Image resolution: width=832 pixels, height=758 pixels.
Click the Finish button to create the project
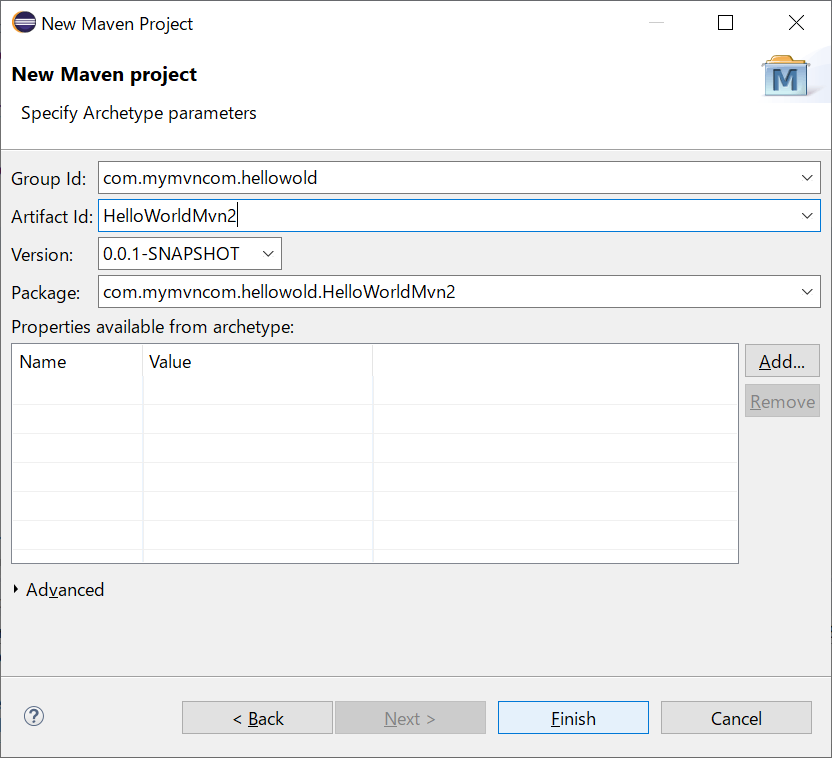pyautogui.click(x=572, y=717)
